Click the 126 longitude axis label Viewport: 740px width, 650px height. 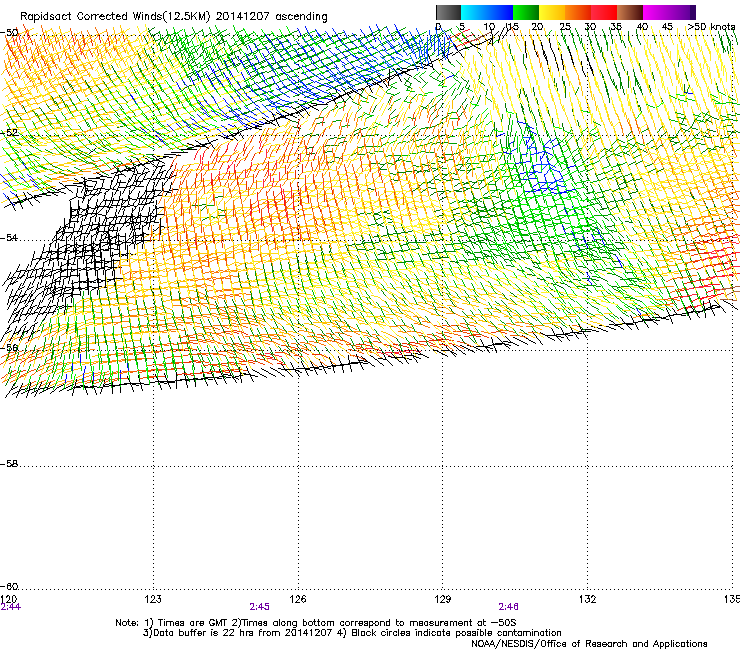(x=298, y=599)
